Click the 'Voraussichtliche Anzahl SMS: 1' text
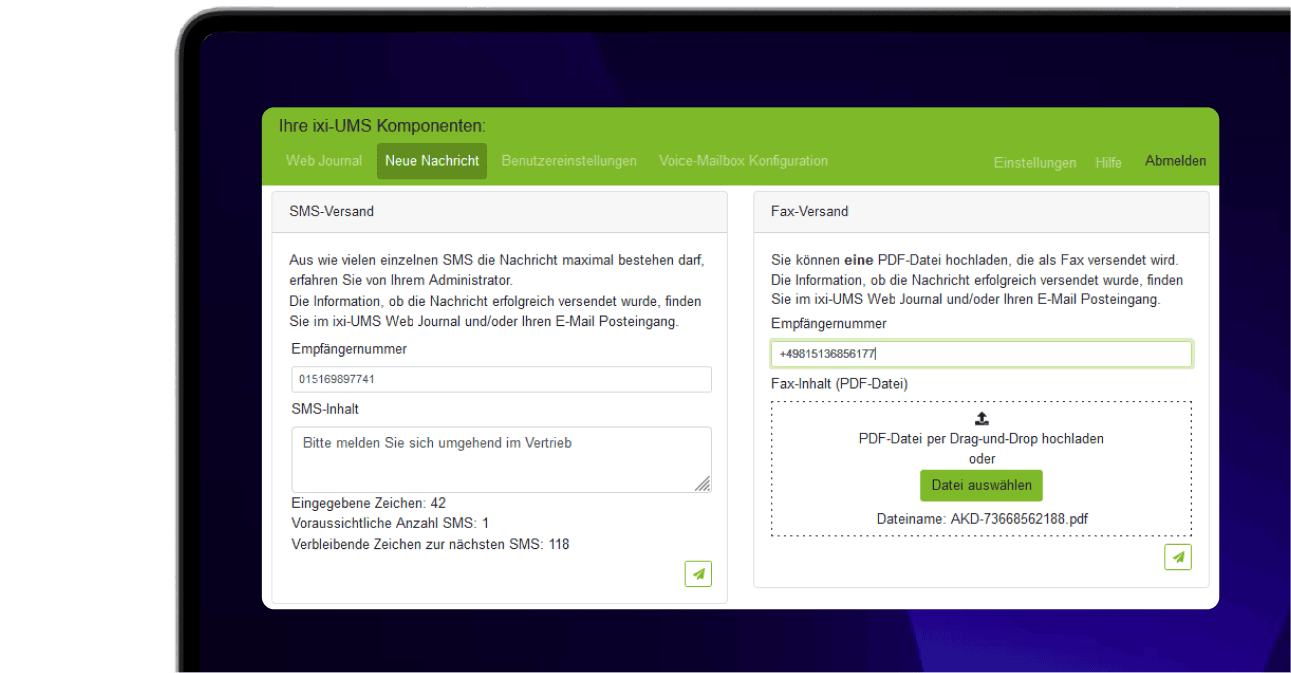 pos(390,523)
